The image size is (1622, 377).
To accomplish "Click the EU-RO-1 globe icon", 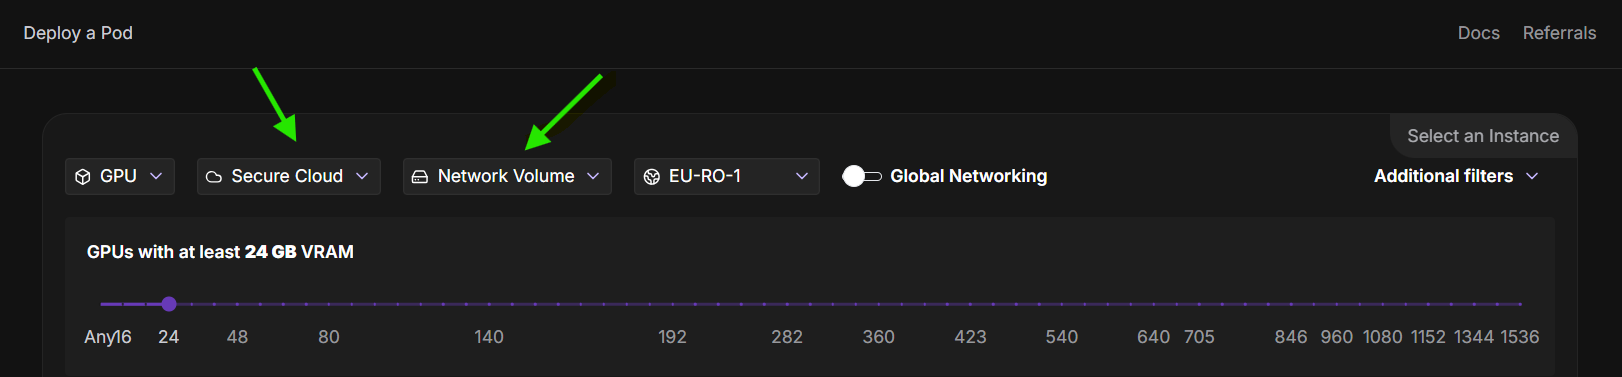I will 652,177.
